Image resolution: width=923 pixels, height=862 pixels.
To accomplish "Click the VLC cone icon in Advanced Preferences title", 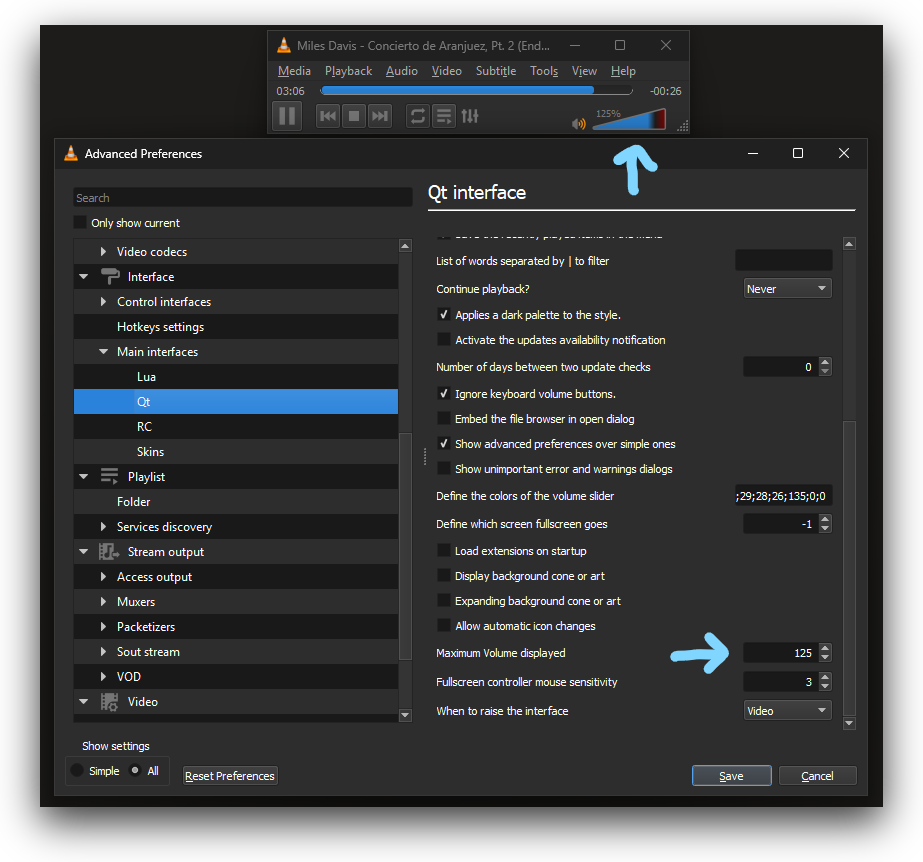I will 71,153.
